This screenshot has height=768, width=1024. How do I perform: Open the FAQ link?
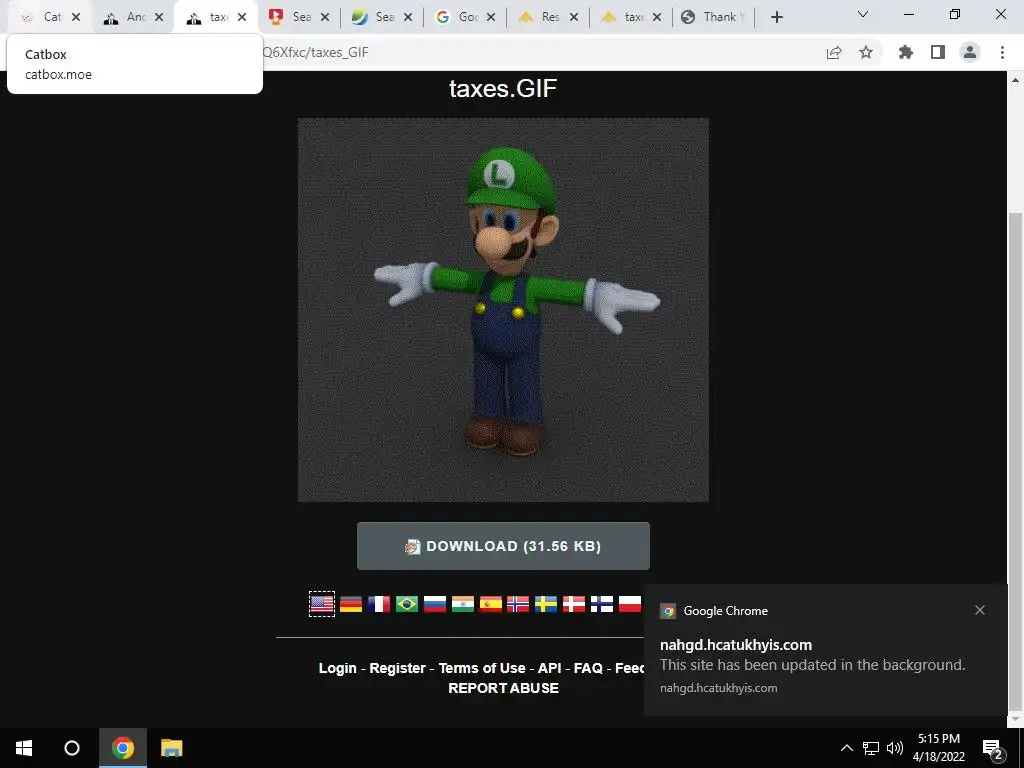588,668
